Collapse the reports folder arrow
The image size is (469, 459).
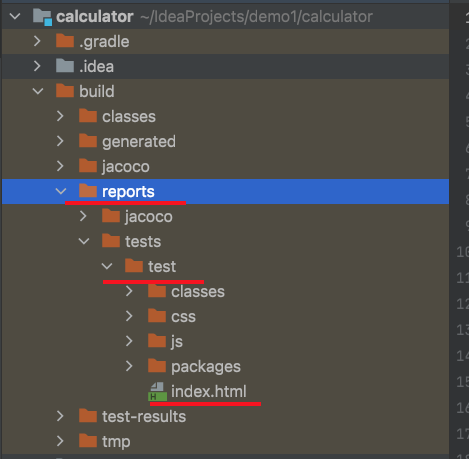pos(61,191)
